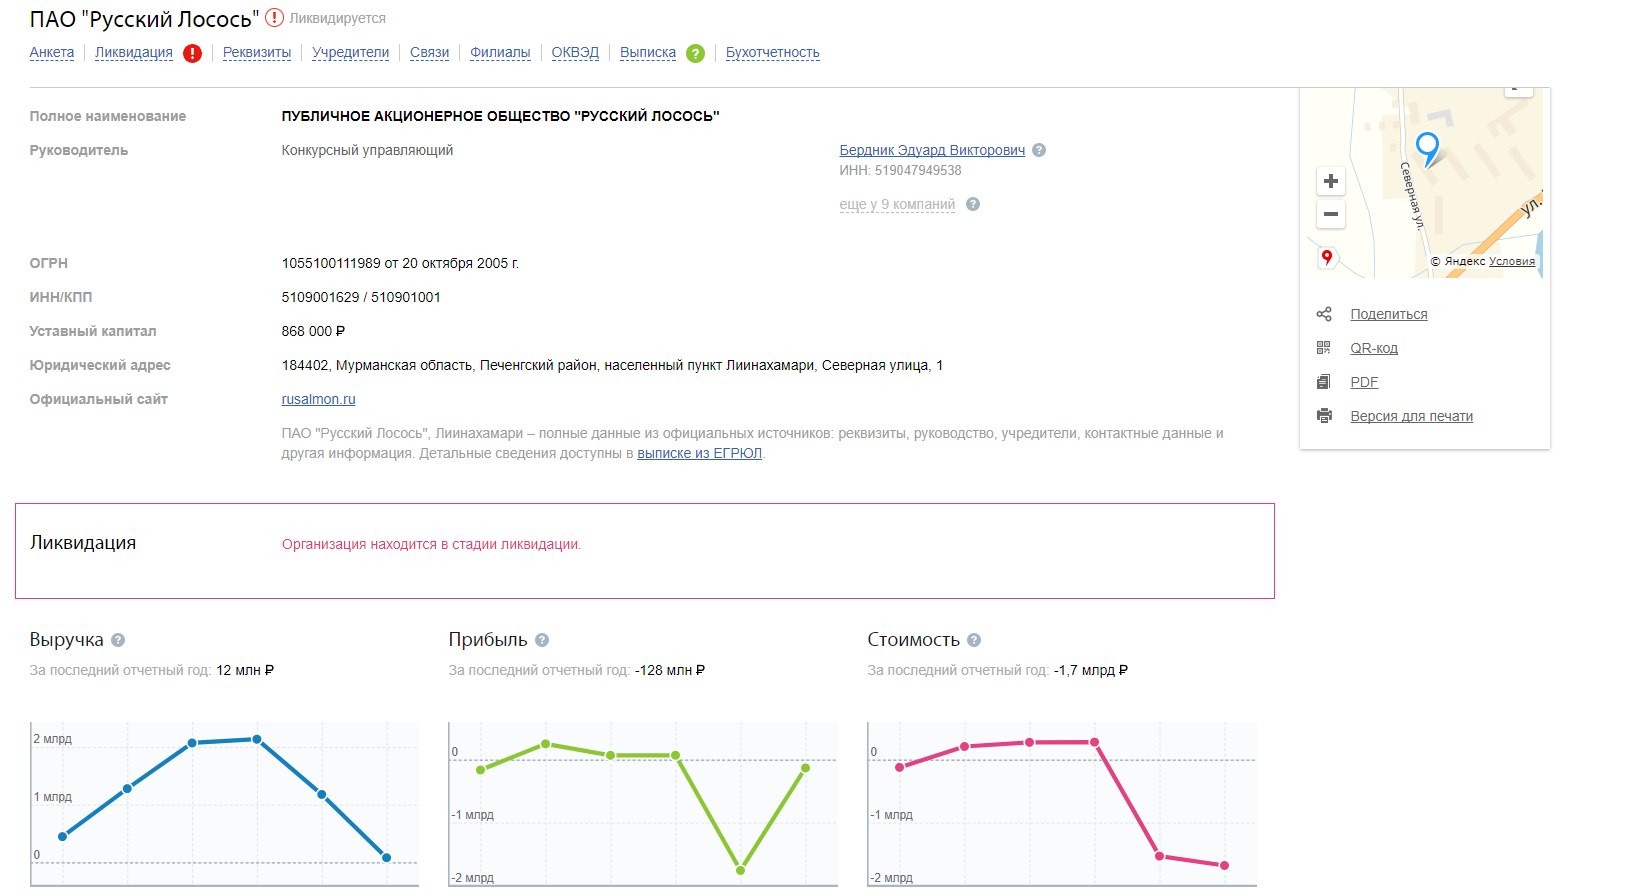Open Бердник Эдуард Викторович profile link
This screenshot has width=1626, height=894.
932,151
